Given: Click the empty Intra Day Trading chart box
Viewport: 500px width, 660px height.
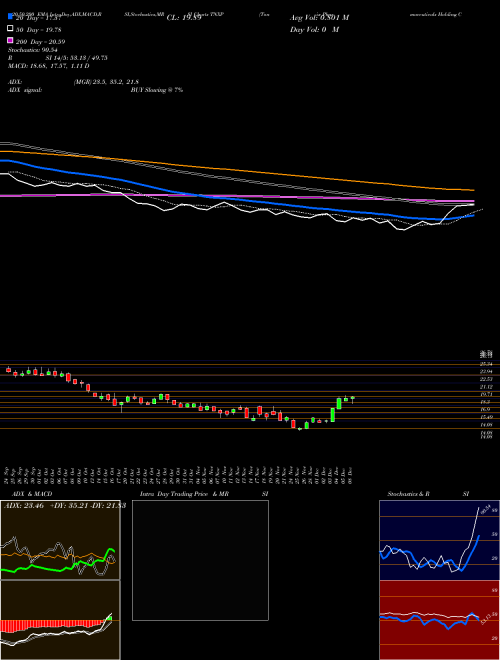Looking at the screenshot, I should tap(200, 560).
